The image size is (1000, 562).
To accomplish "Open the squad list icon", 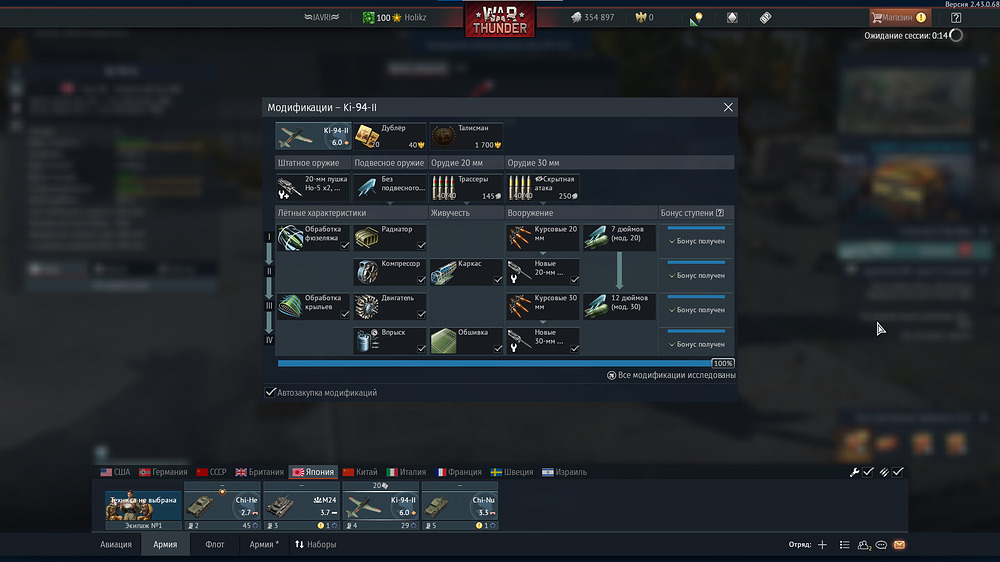I will pyautogui.click(x=844, y=545).
